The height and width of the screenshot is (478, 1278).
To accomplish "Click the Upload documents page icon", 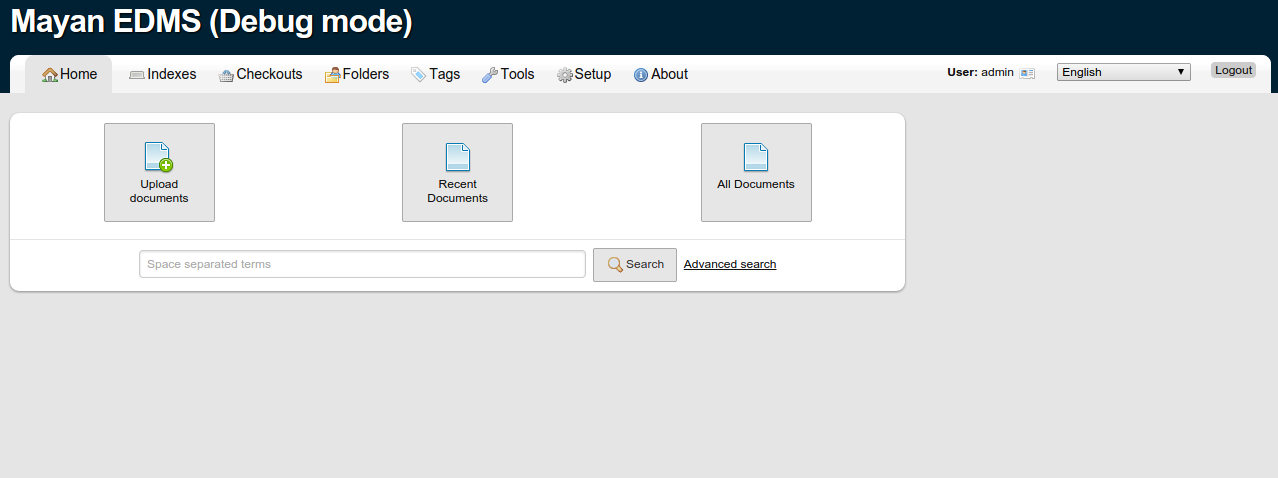I will pos(159,157).
